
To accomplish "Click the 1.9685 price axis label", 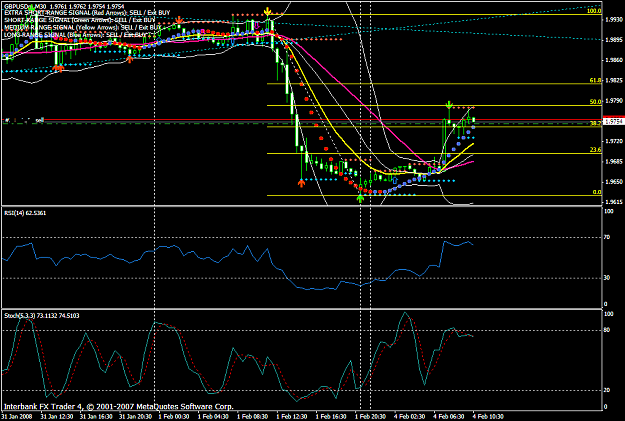I will (614, 162).
